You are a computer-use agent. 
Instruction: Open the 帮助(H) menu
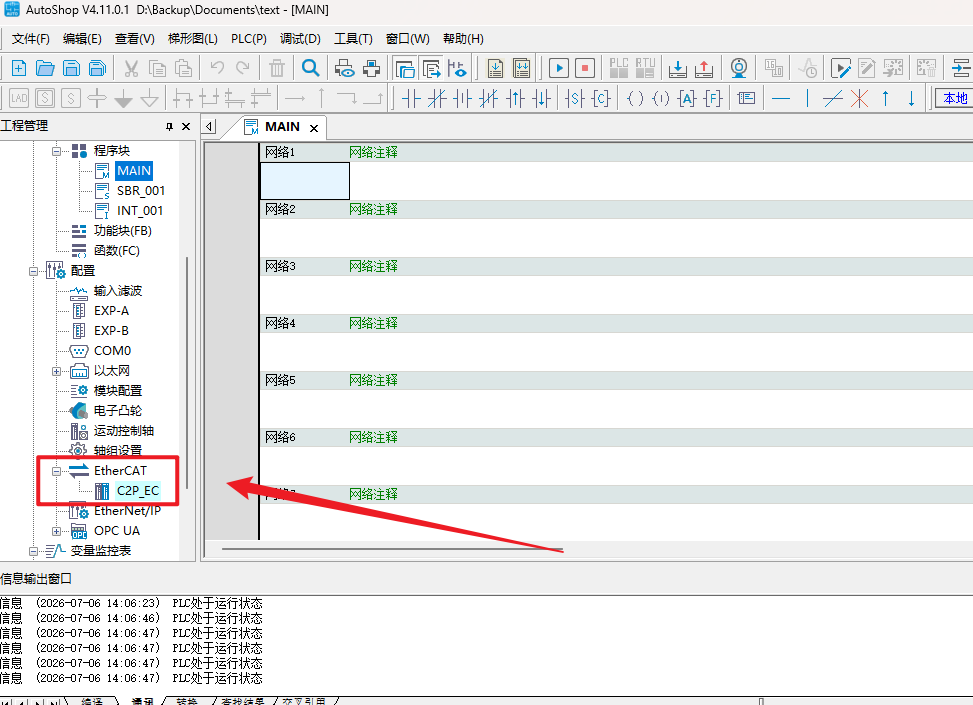click(x=463, y=38)
